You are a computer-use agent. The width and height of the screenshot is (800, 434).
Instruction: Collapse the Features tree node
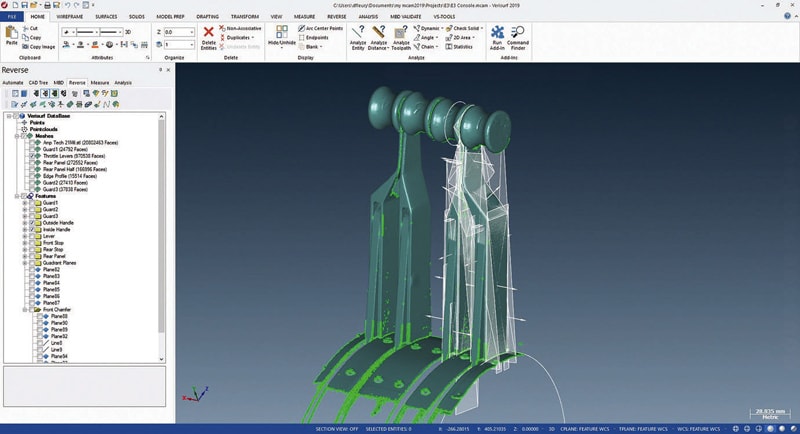click(17, 196)
